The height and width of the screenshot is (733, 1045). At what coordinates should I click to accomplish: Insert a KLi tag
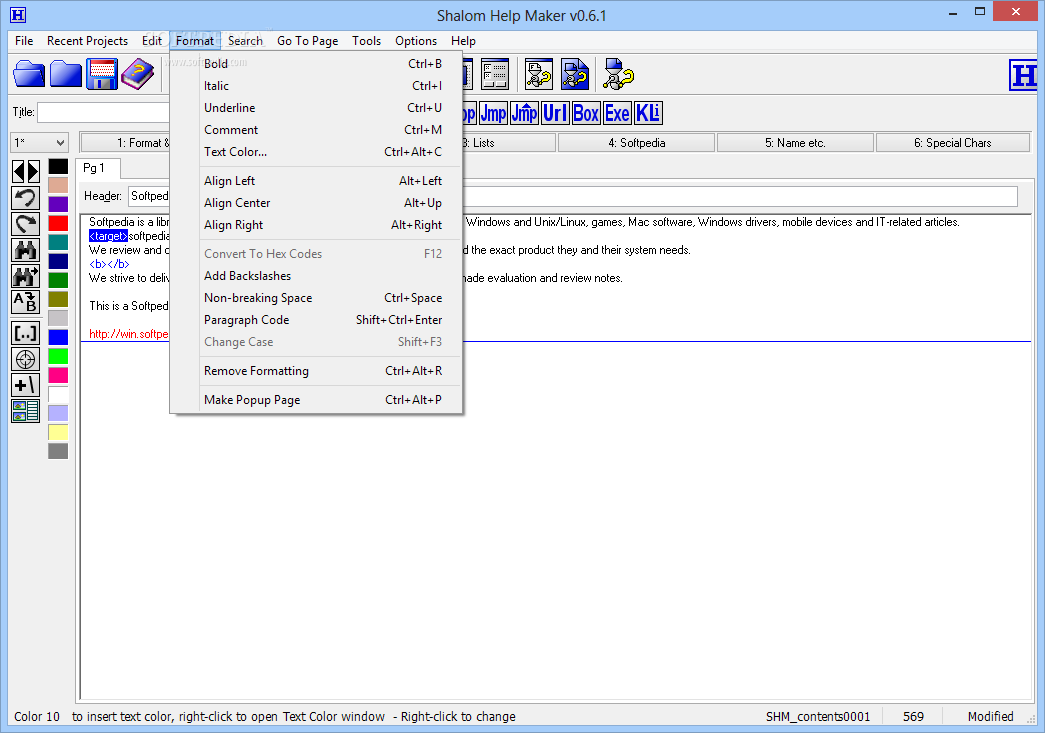coord(648,113)
